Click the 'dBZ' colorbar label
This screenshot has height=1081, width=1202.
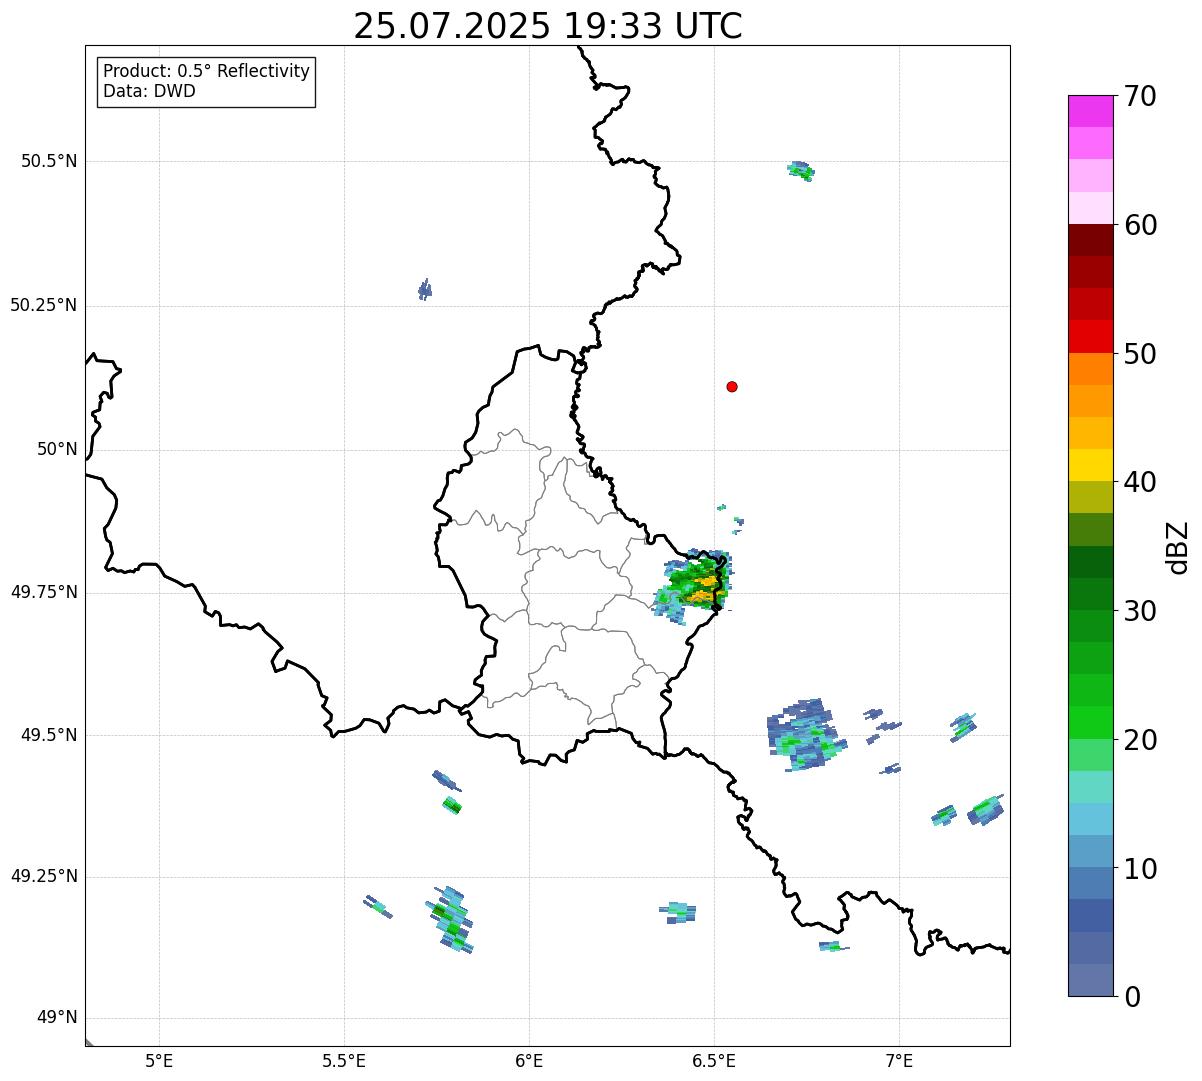point(1178,547)
